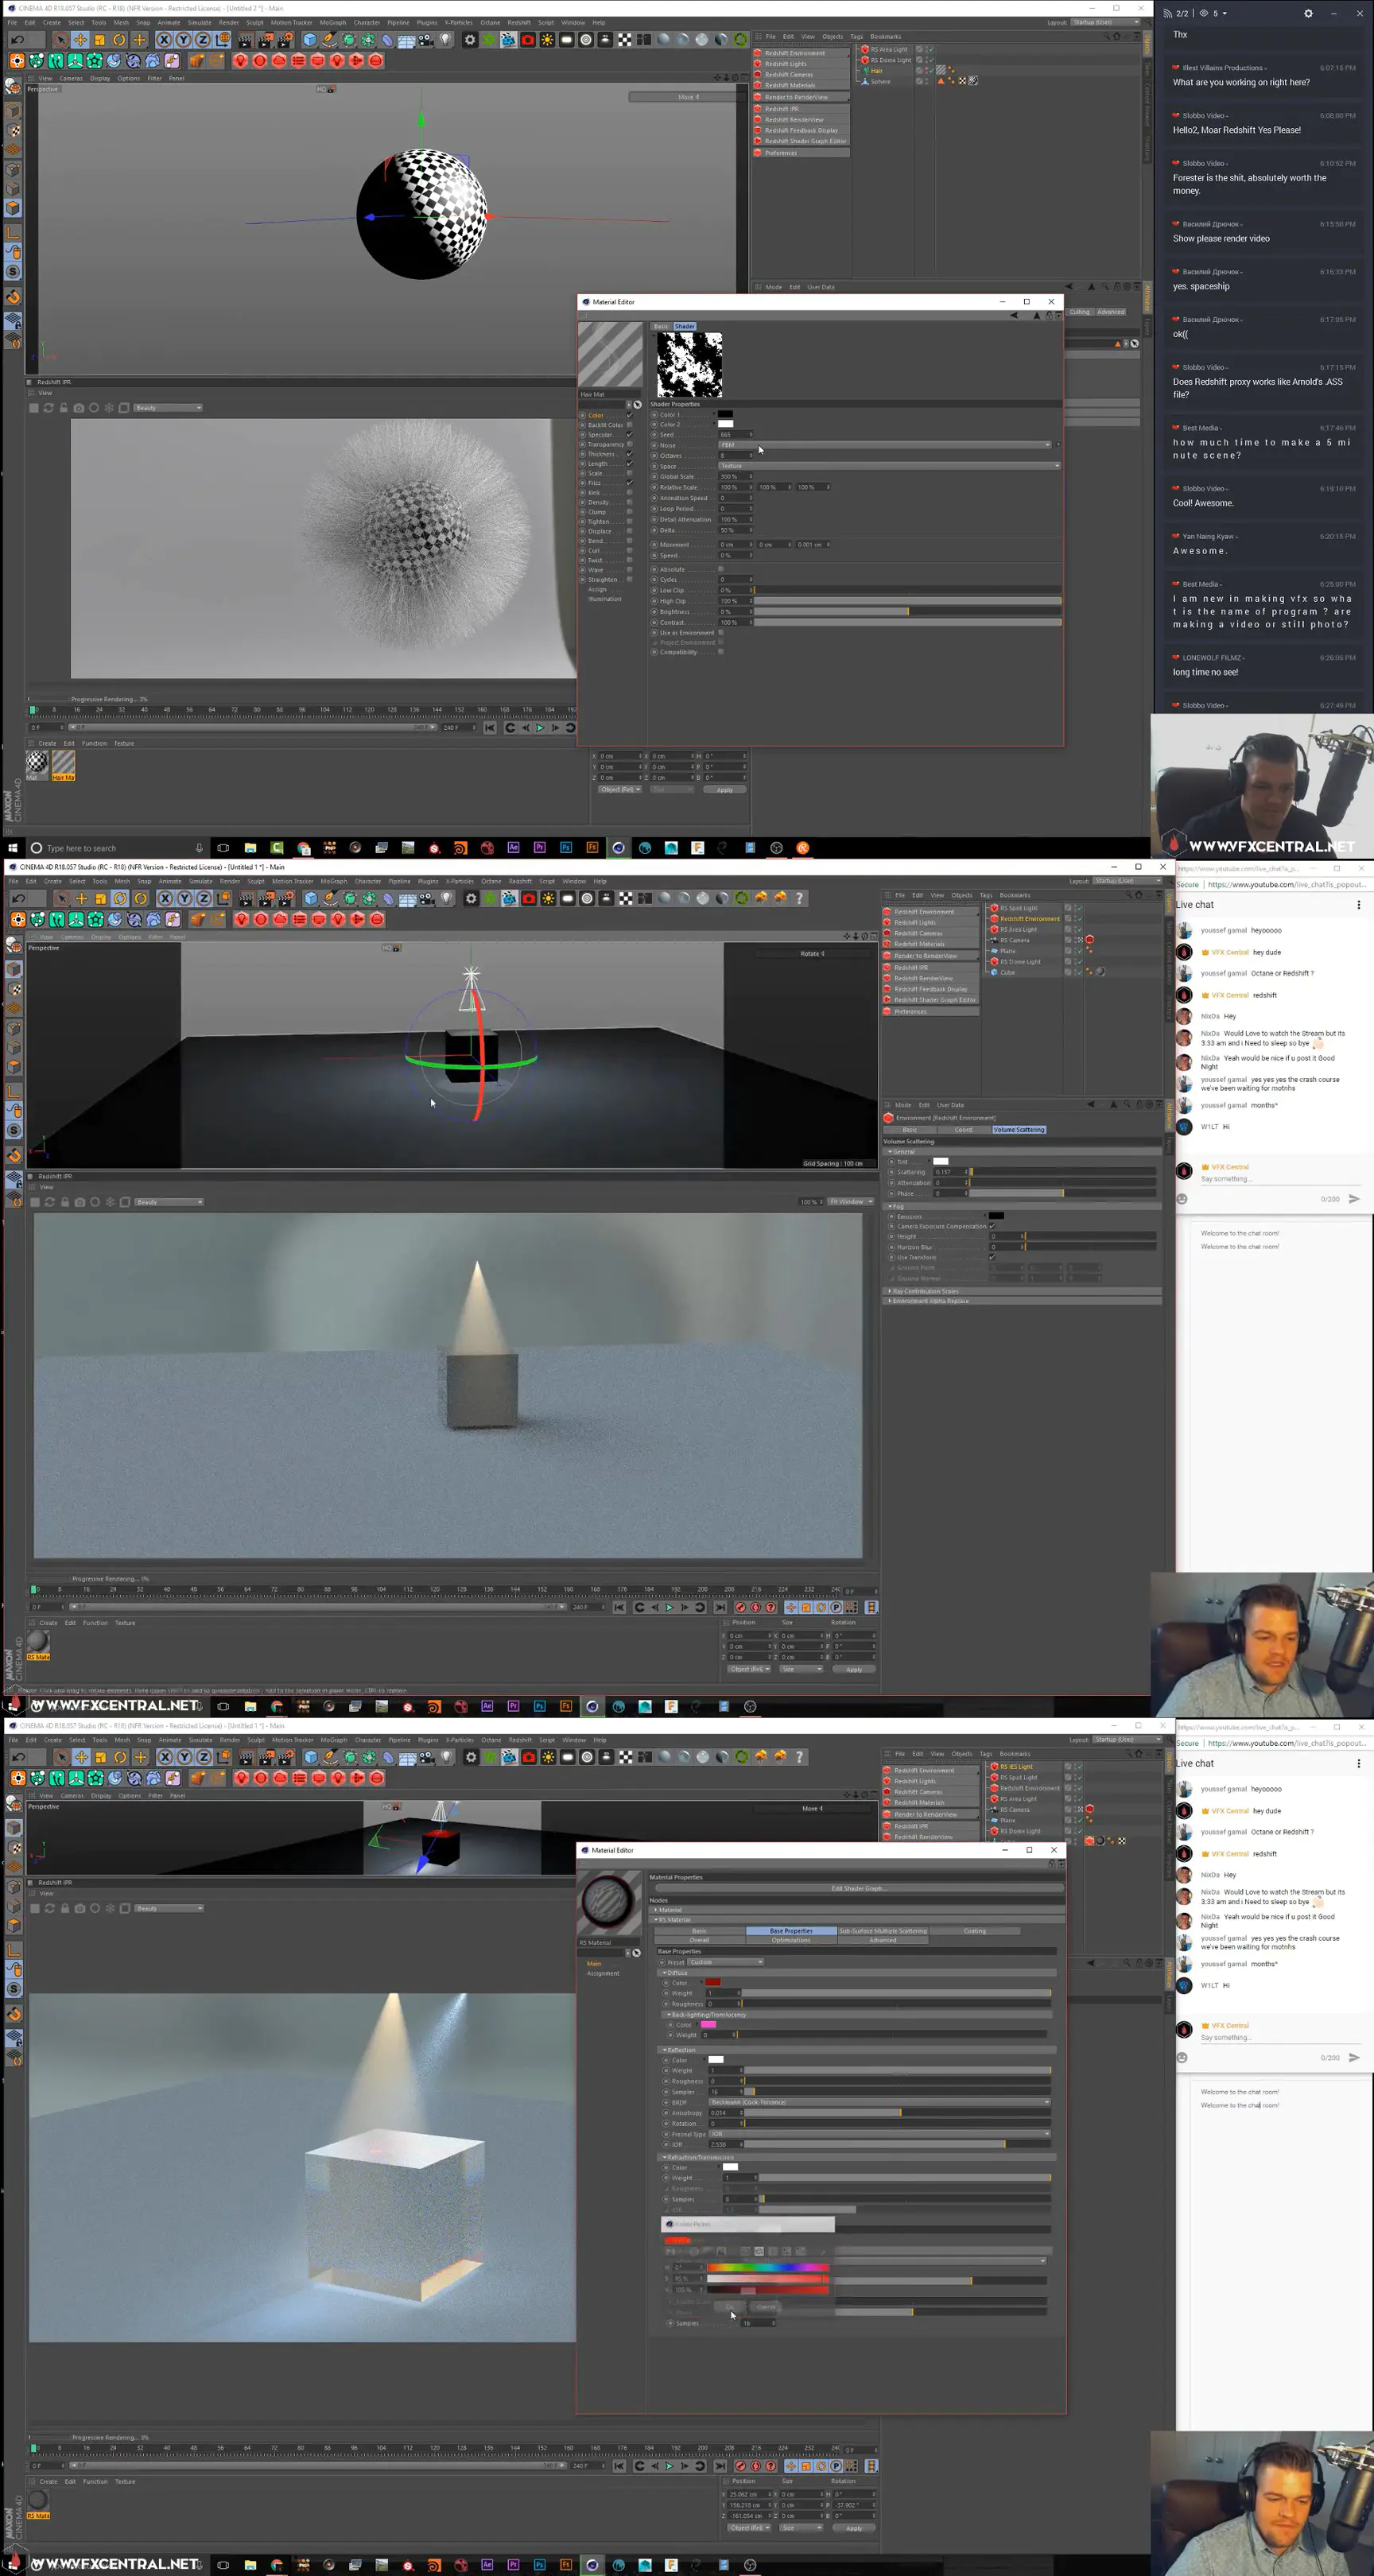Toggle Y axis lock in Untitled 2 window
1374x2576 pixels.
[183, 40]
